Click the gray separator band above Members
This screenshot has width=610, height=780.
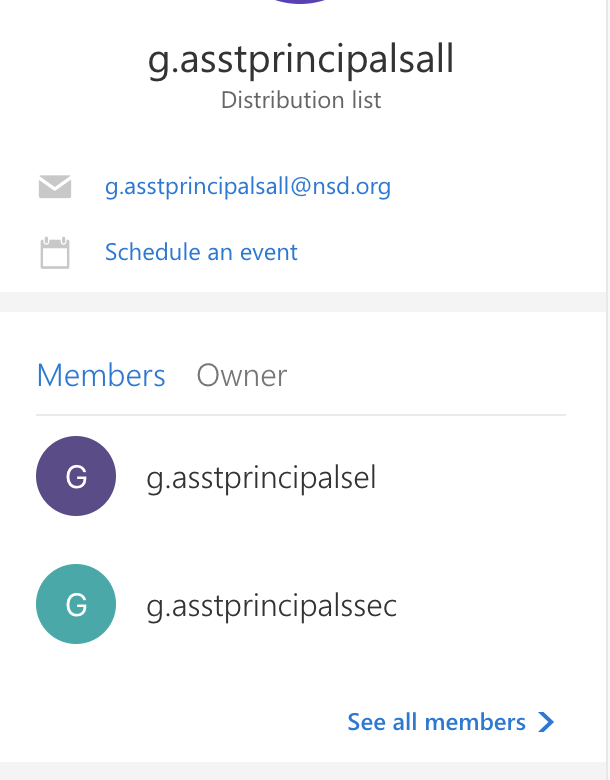(x=303, y=302)
